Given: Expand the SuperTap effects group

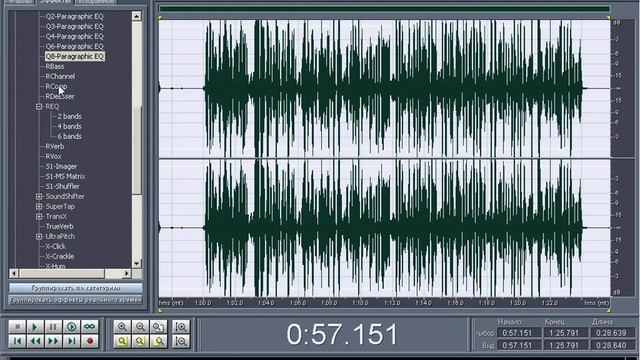Looking at the screenshot, I should click(x=39, y=207).
